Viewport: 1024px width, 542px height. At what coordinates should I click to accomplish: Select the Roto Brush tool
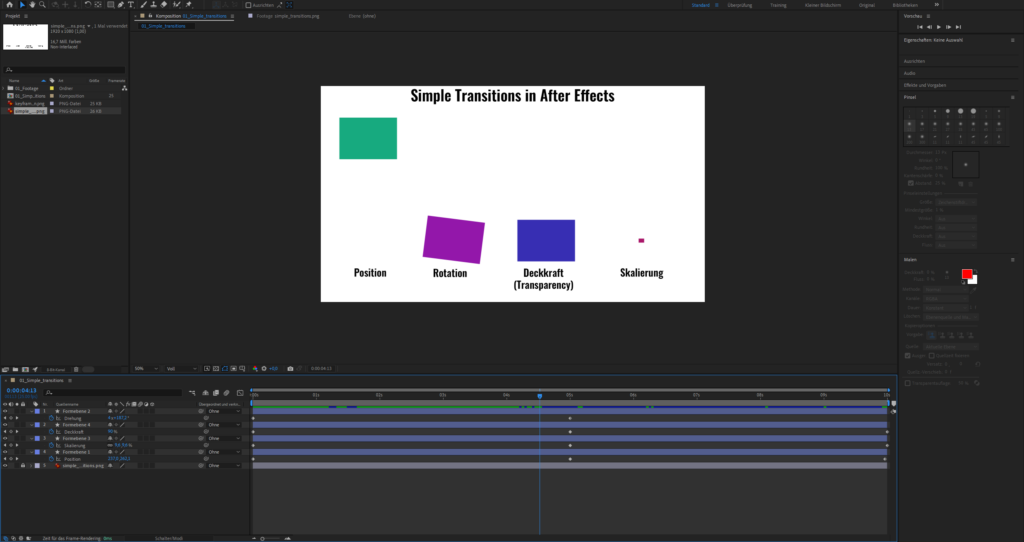coord(176,5)
